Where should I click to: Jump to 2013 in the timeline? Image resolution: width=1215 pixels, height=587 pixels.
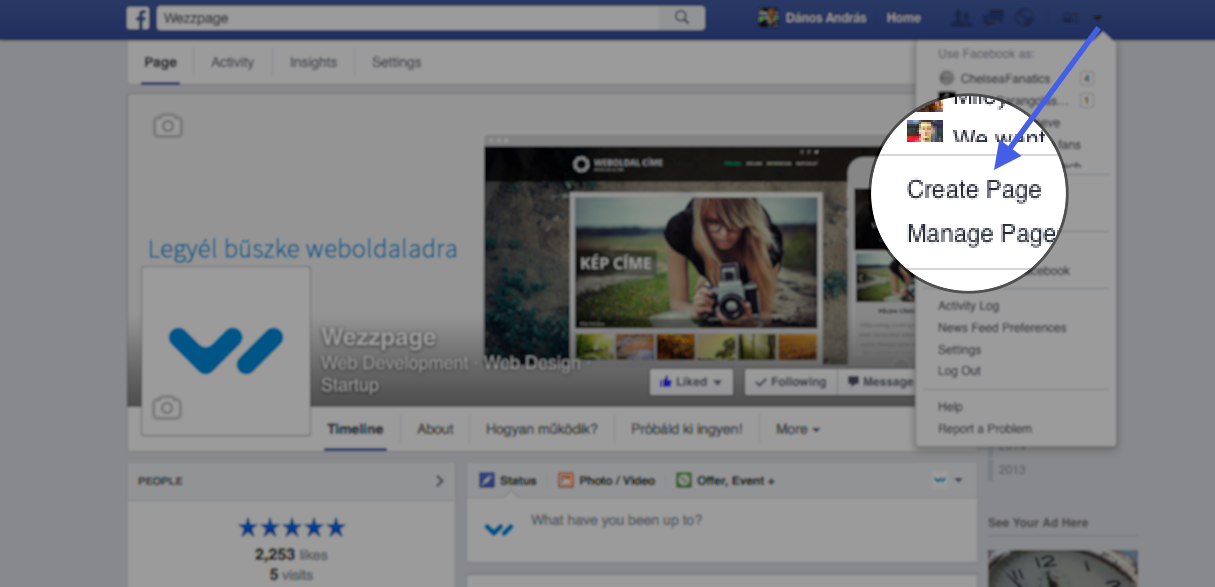(1011, 470)
